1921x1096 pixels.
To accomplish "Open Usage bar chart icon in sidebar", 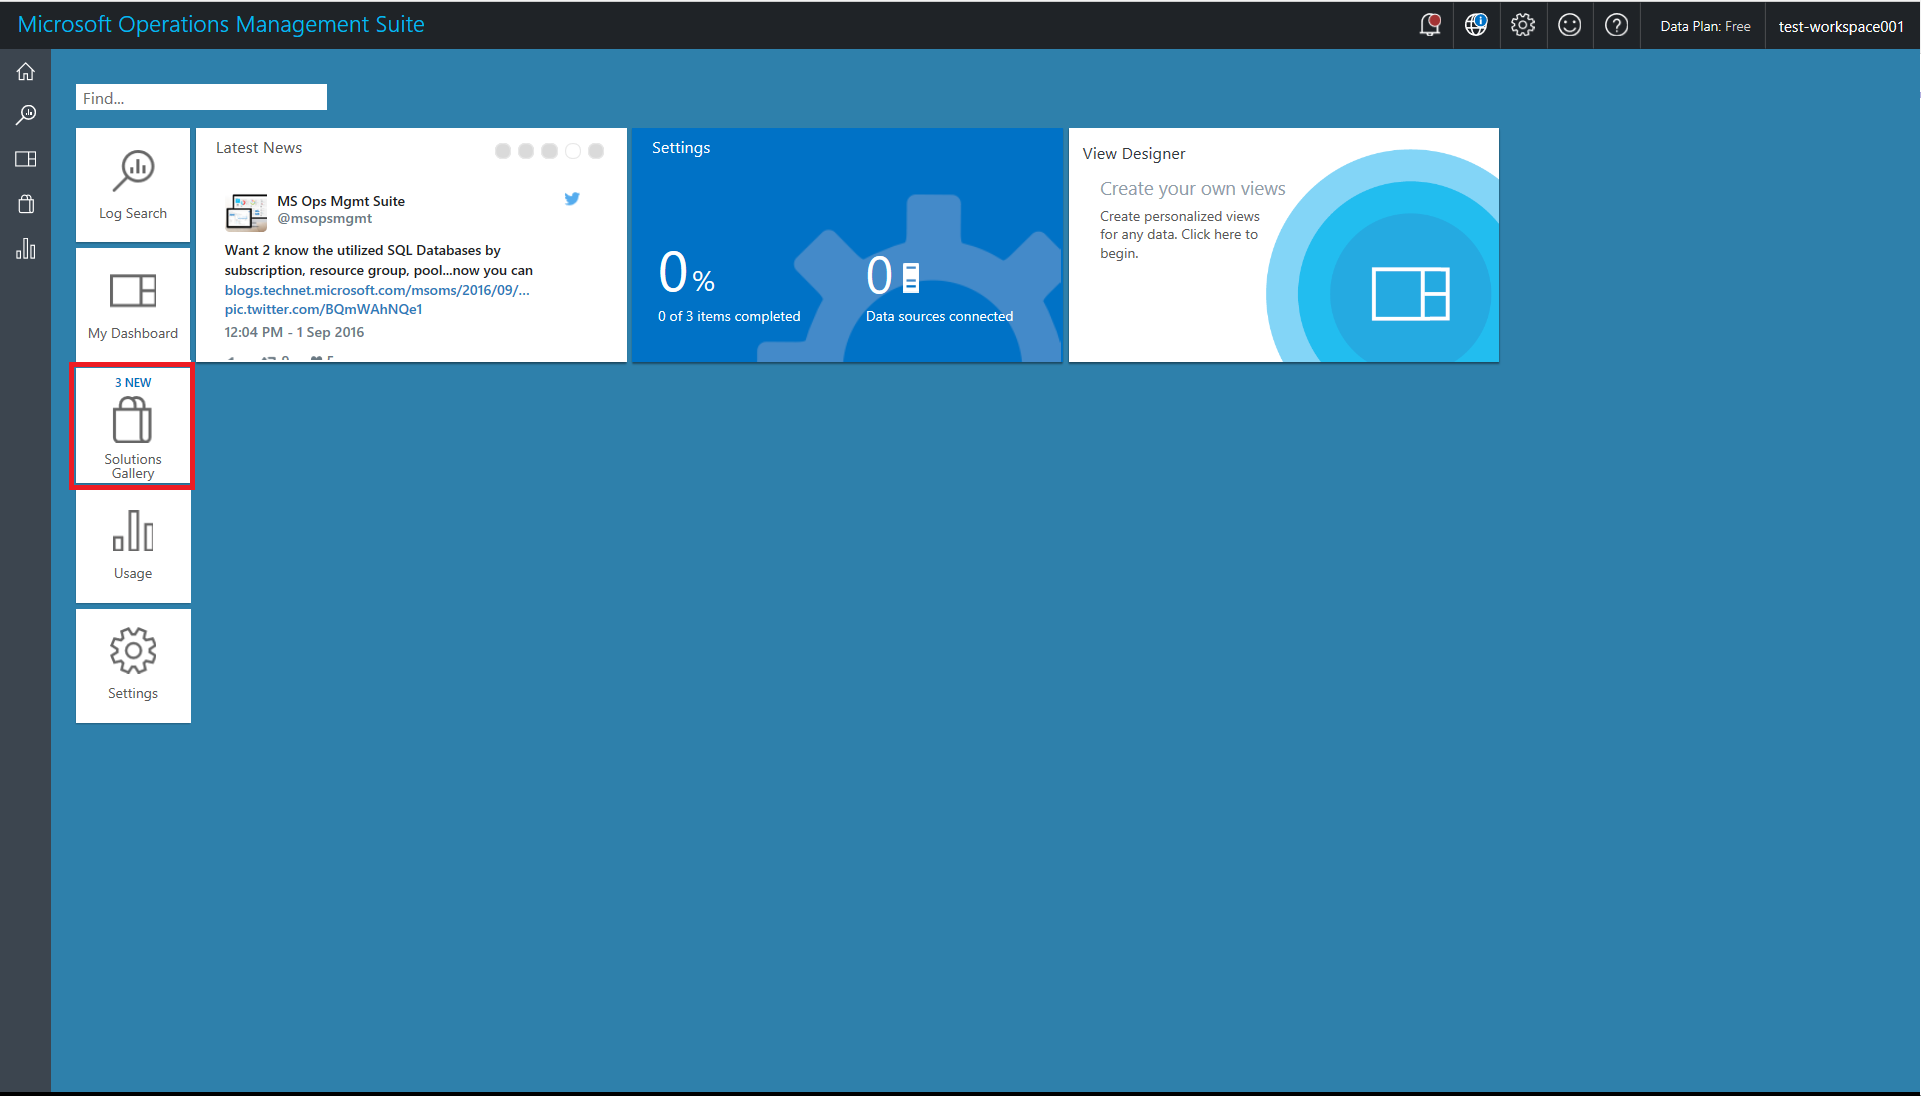I will pyautogui.click(x=26, y=249).
